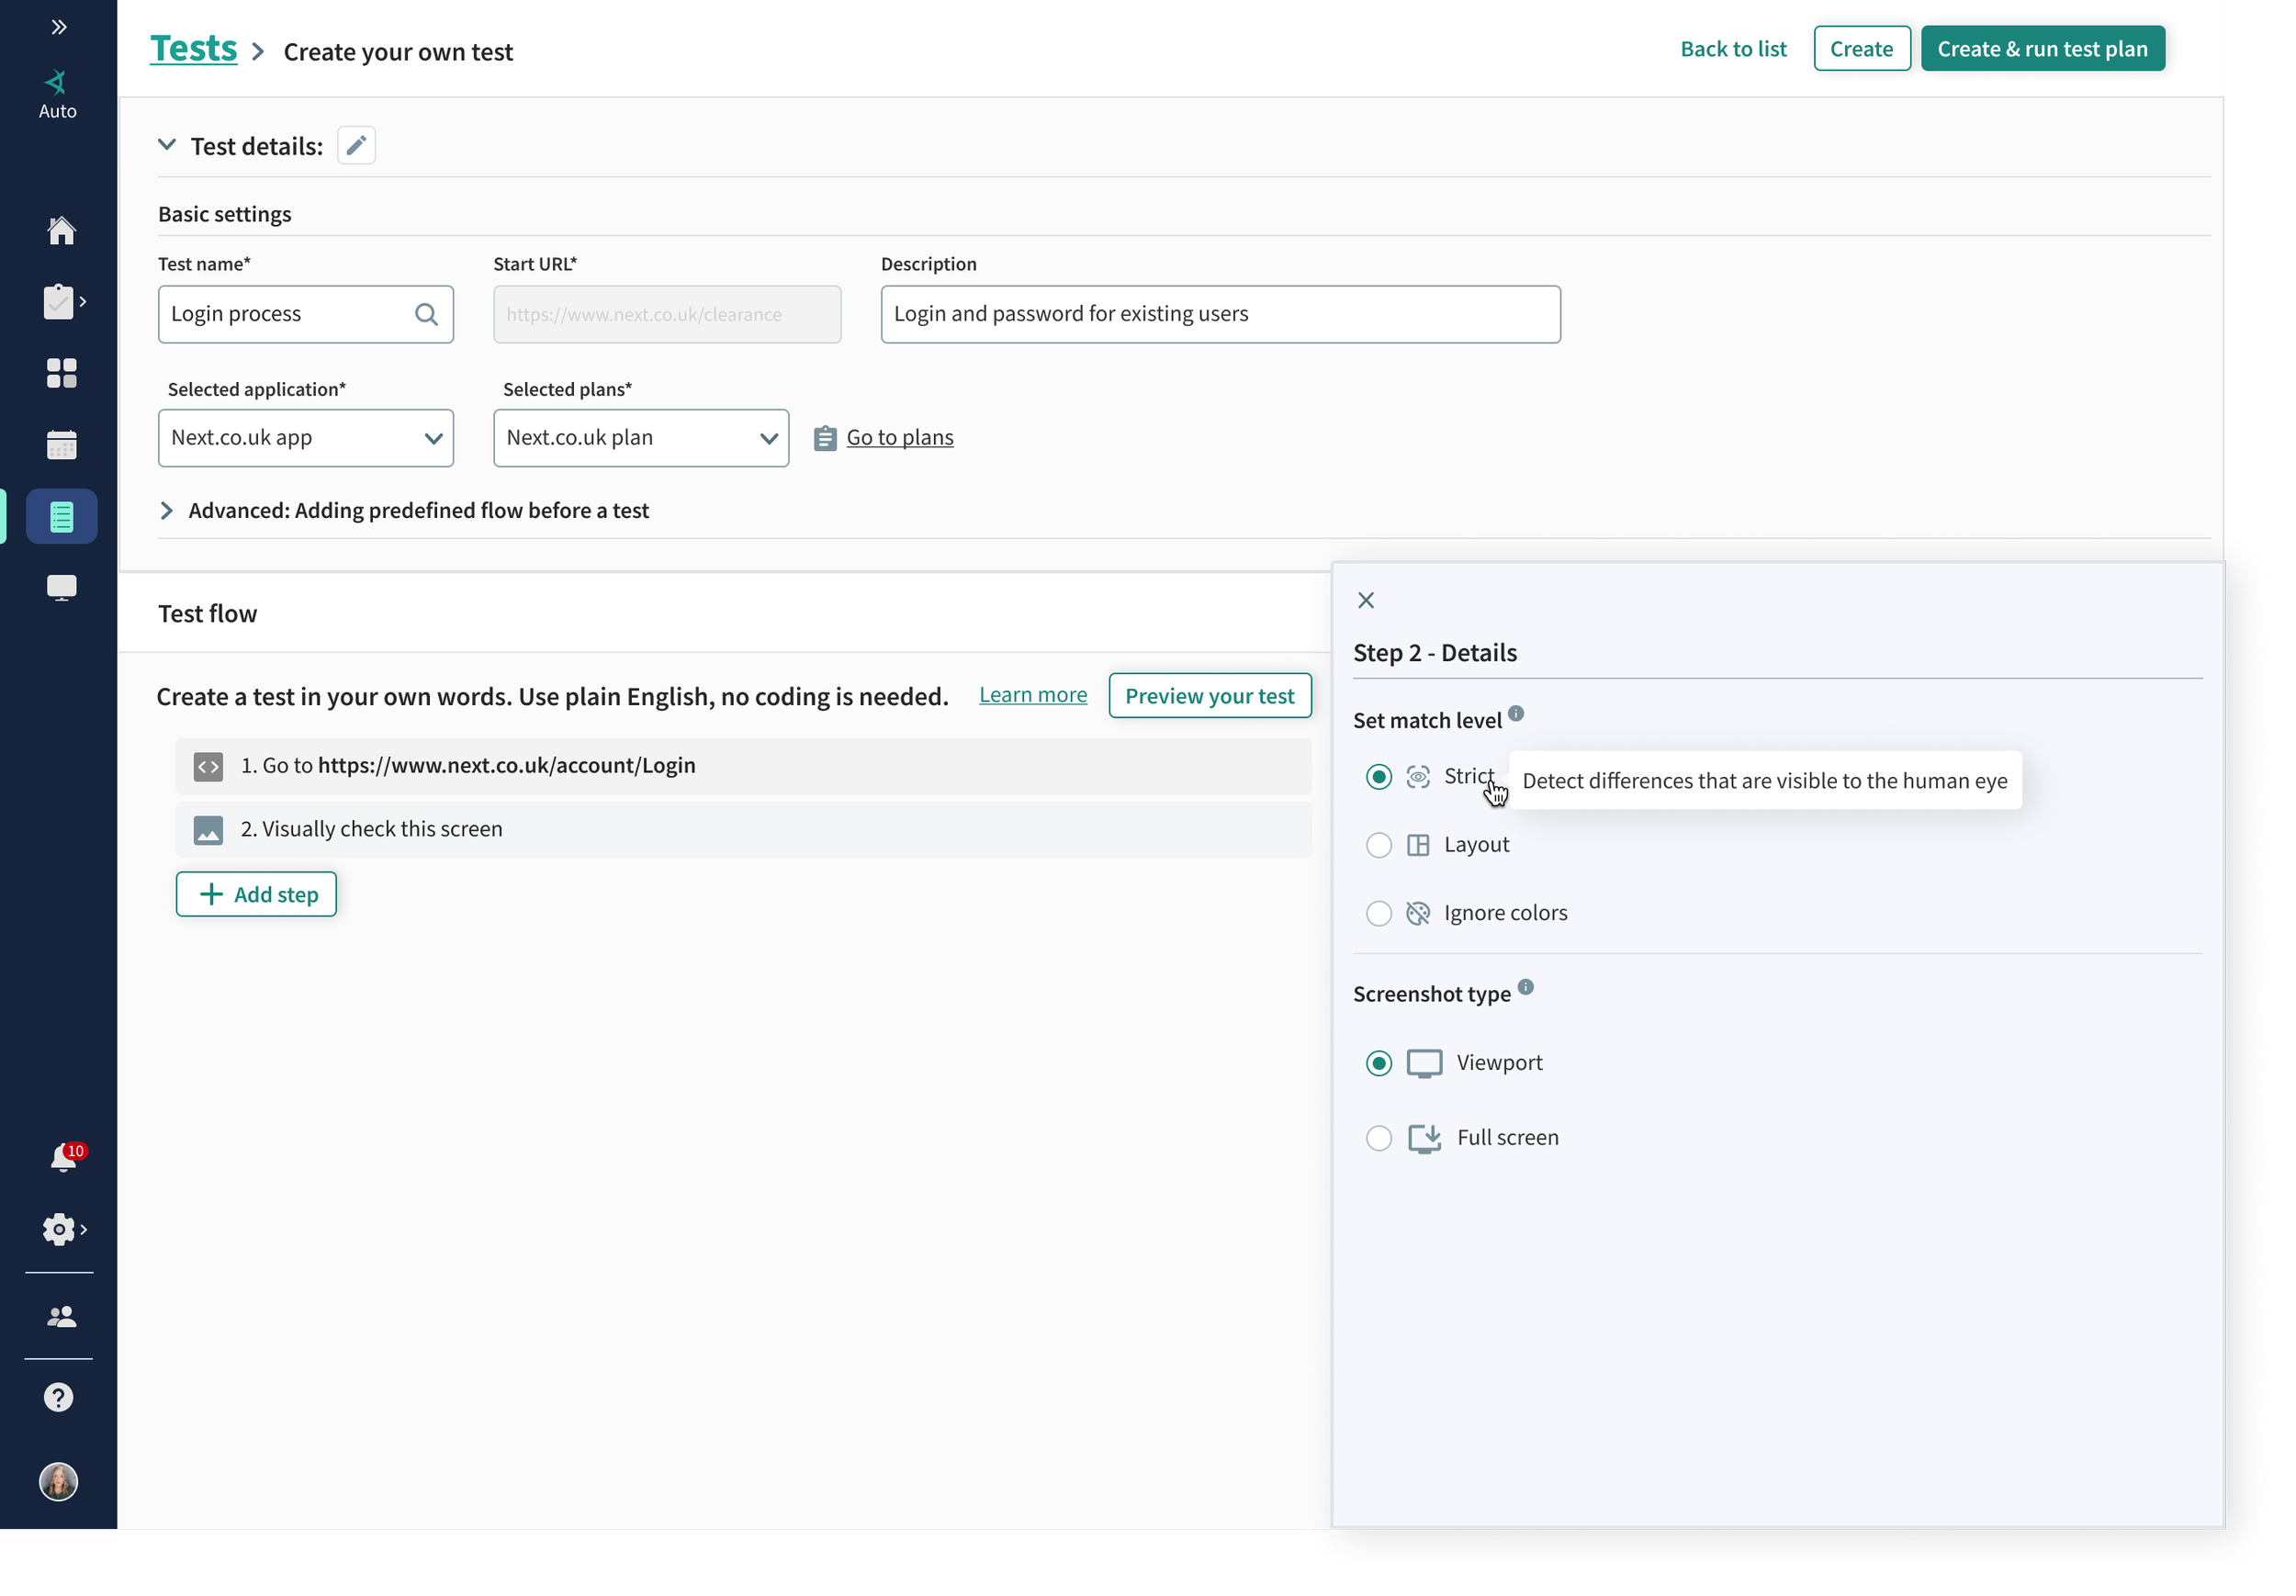
Task: Select the Ignore colors radio button
Action: (1378, 913)
